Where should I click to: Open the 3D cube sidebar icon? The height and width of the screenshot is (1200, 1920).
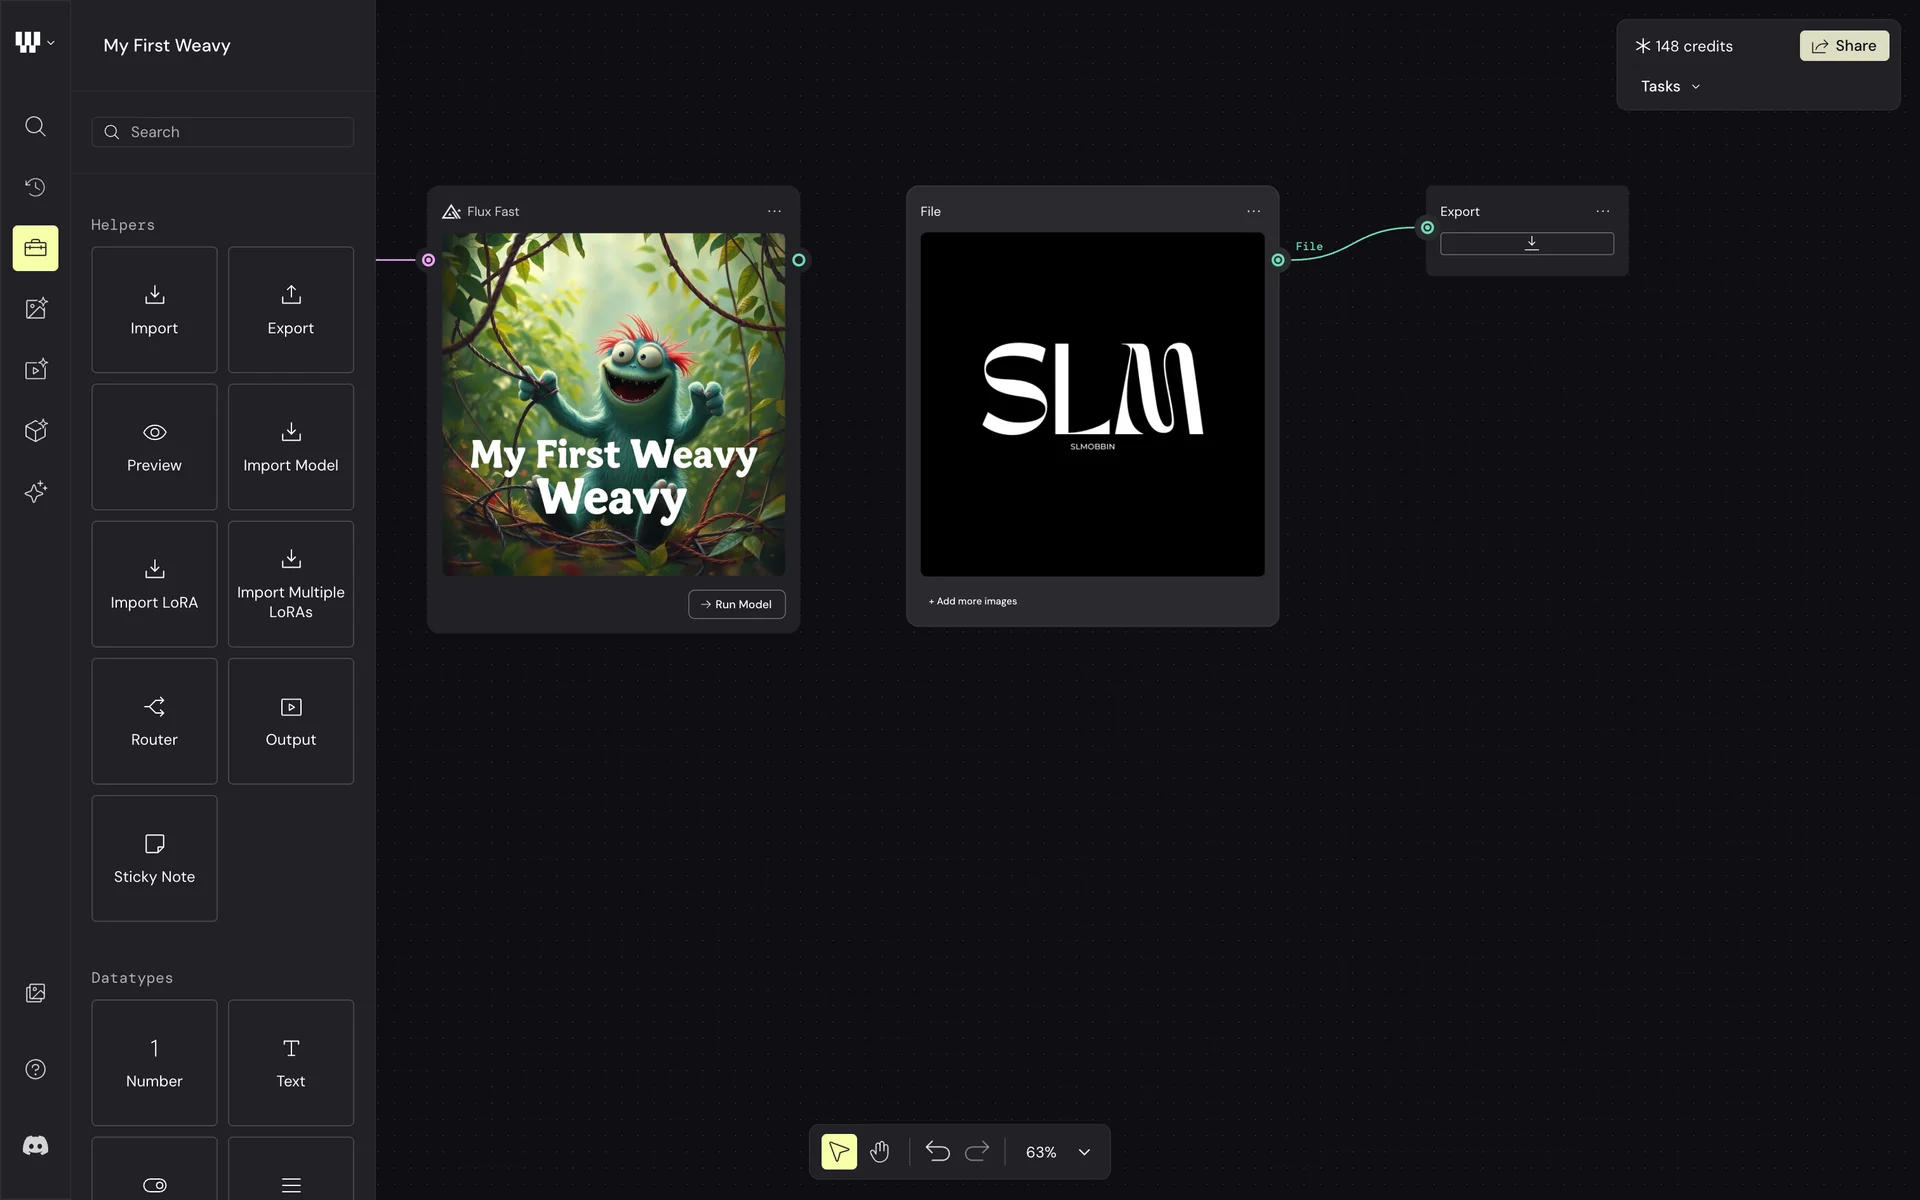tap(35, 431)
